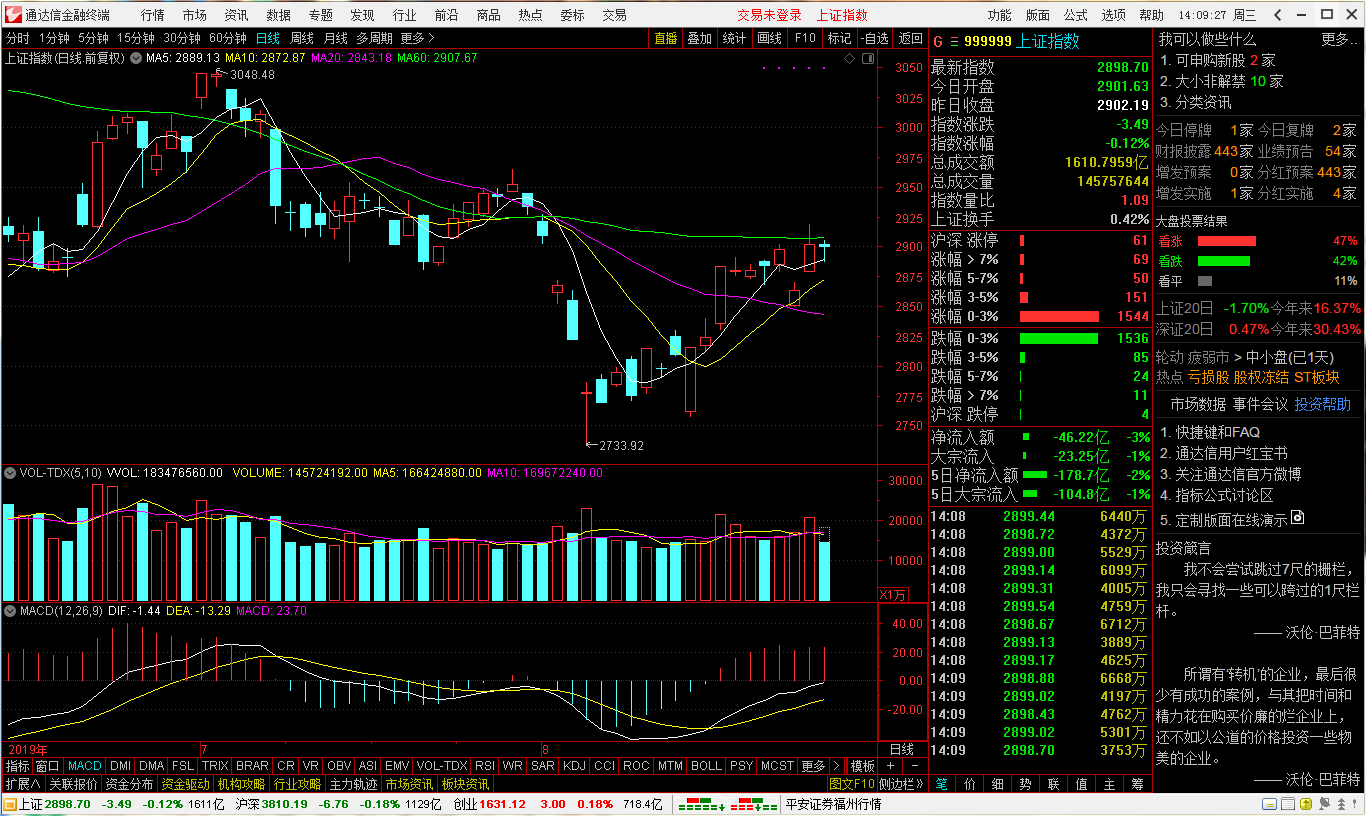Toggle the 窗口 button in indicator bar
Screen dimensions: 1366x816
point(48,766)
